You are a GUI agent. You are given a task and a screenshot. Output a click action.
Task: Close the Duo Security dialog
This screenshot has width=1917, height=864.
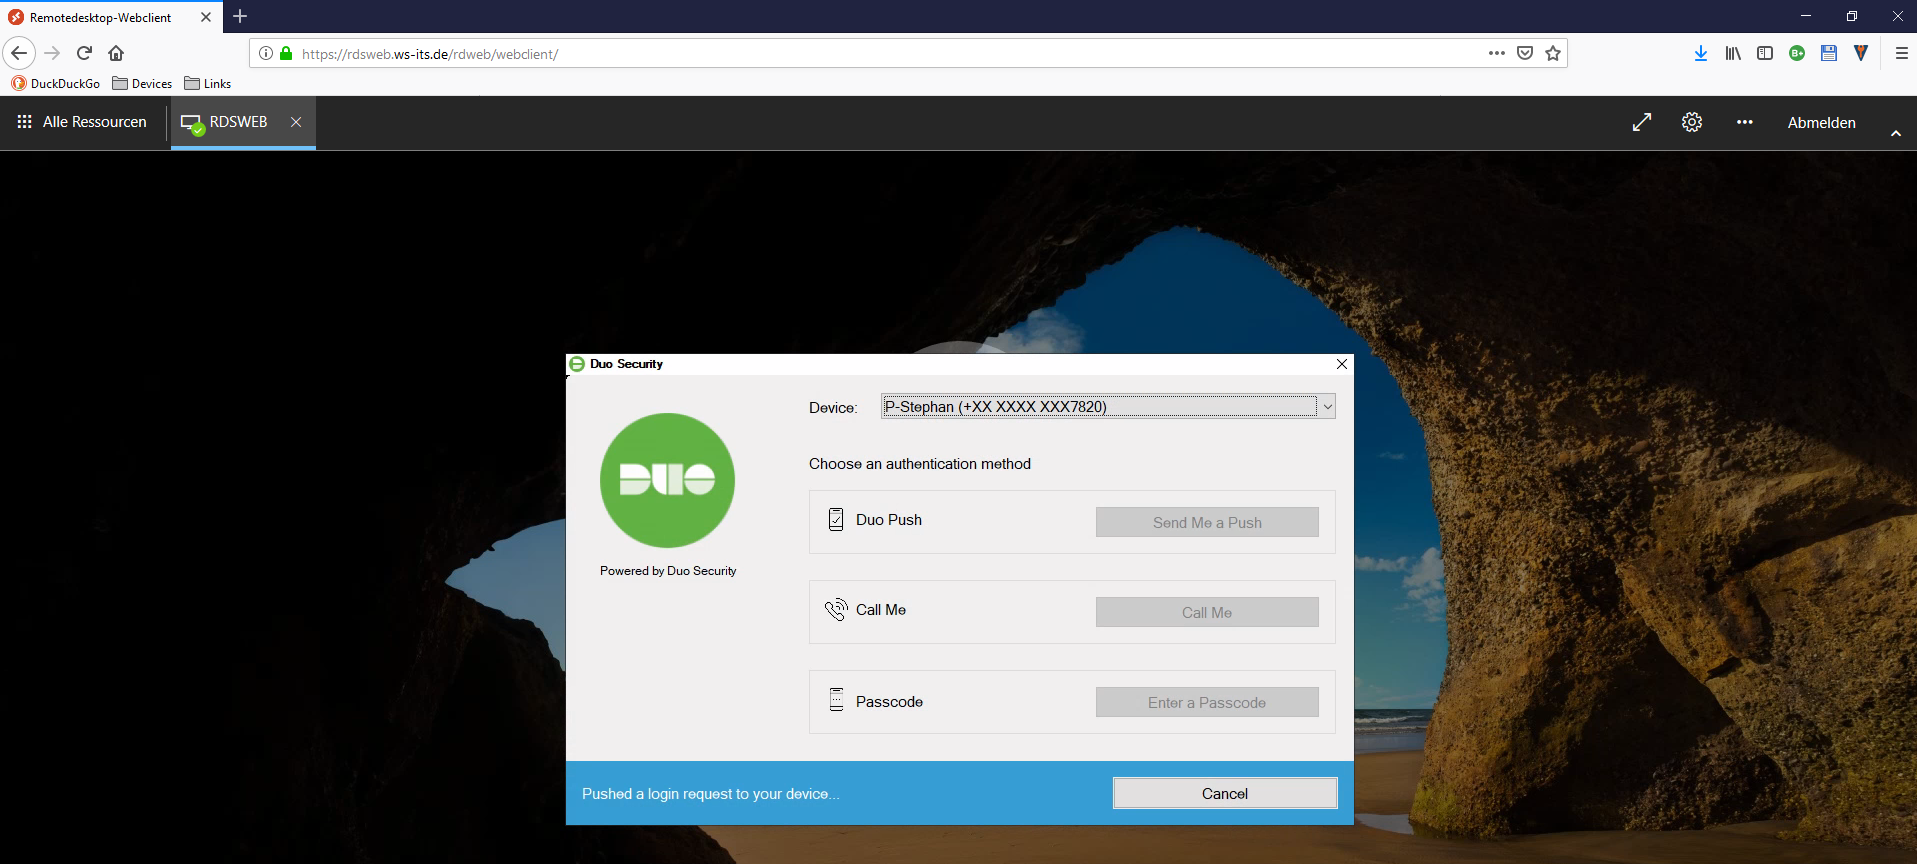tap(1342, 364)
